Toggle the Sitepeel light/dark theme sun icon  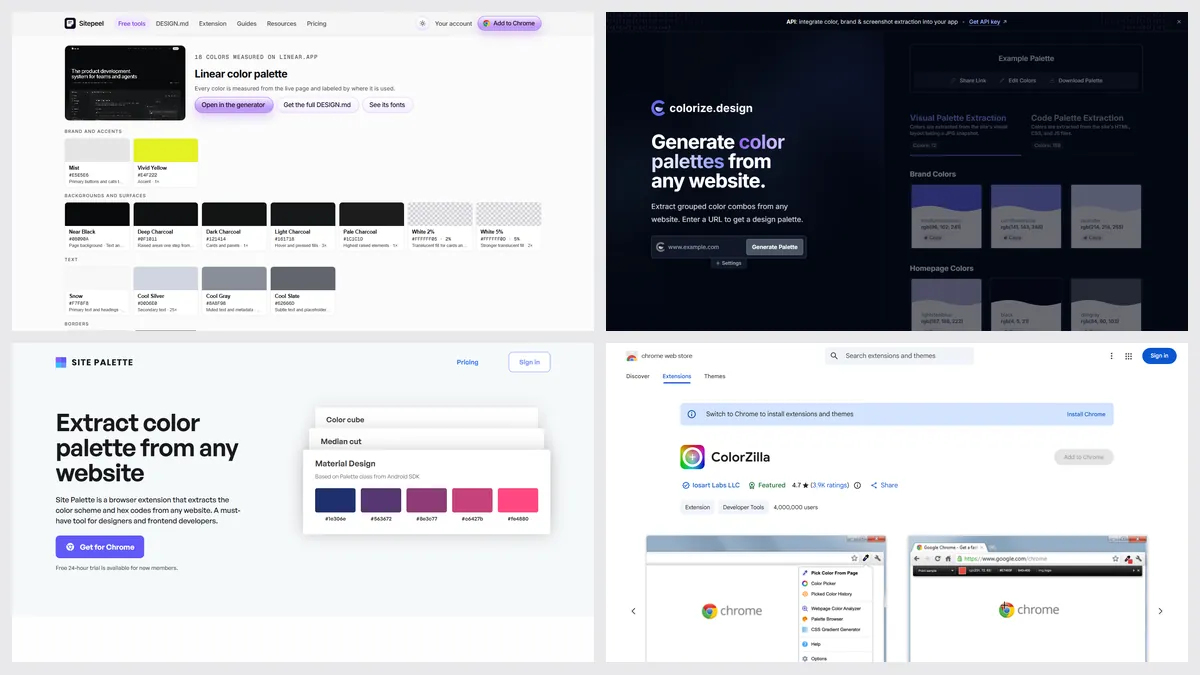(x=422, y=23)
